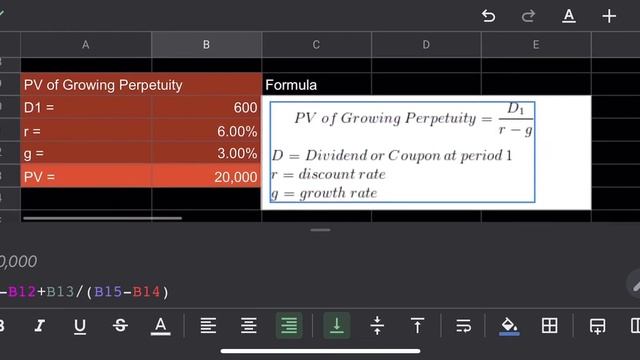The height and width of the screenshot is (360, 640).
Task: Select column A header
Action: pyautogui.click(x=86, y=44)
